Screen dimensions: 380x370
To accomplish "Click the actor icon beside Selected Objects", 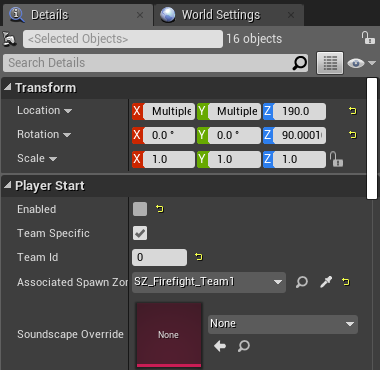I will pyautogui.click(x=10, y=39).
